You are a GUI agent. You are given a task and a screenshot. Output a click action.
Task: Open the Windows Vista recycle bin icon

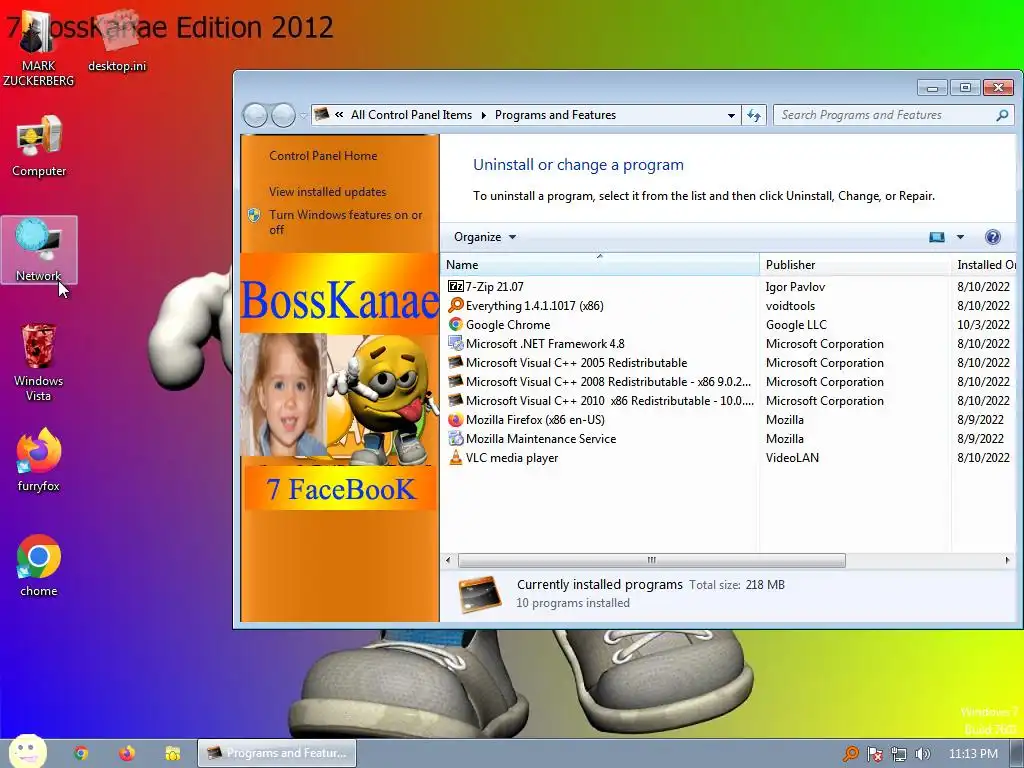39,362
